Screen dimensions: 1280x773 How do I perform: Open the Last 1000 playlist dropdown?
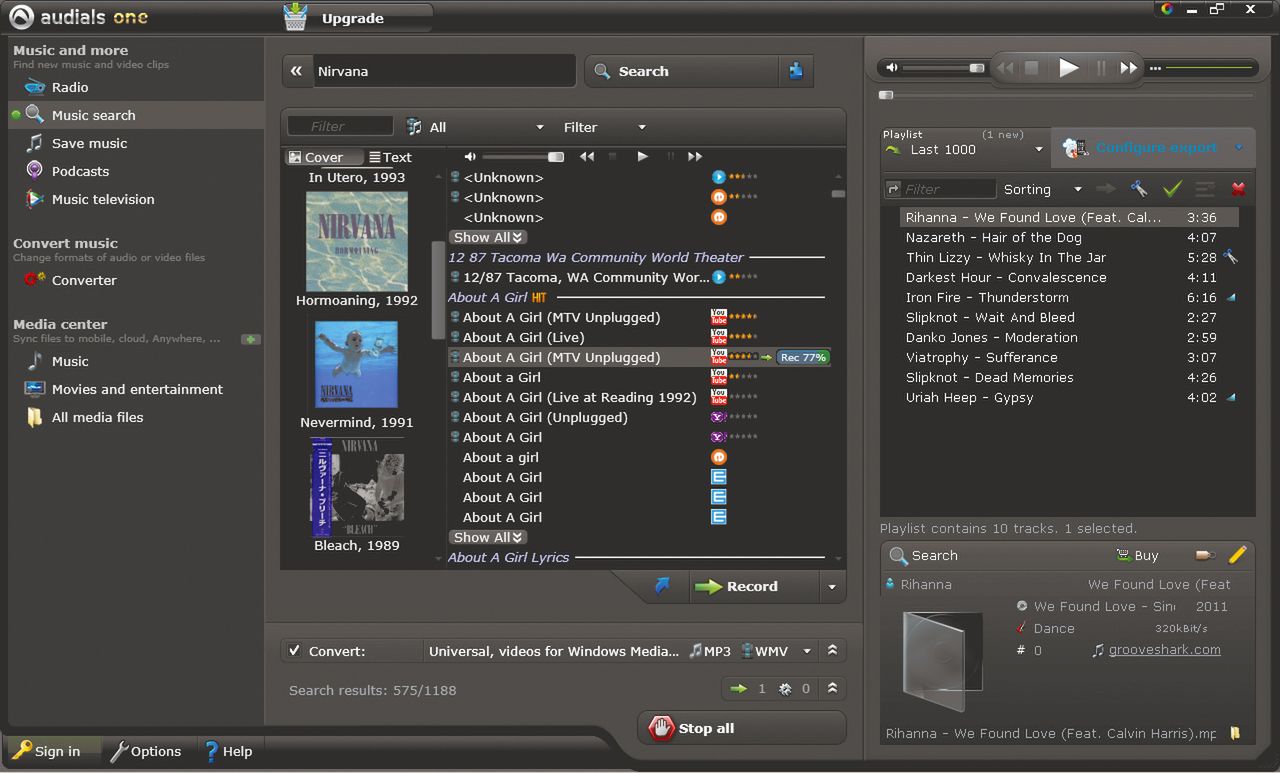tap(963, 149)
